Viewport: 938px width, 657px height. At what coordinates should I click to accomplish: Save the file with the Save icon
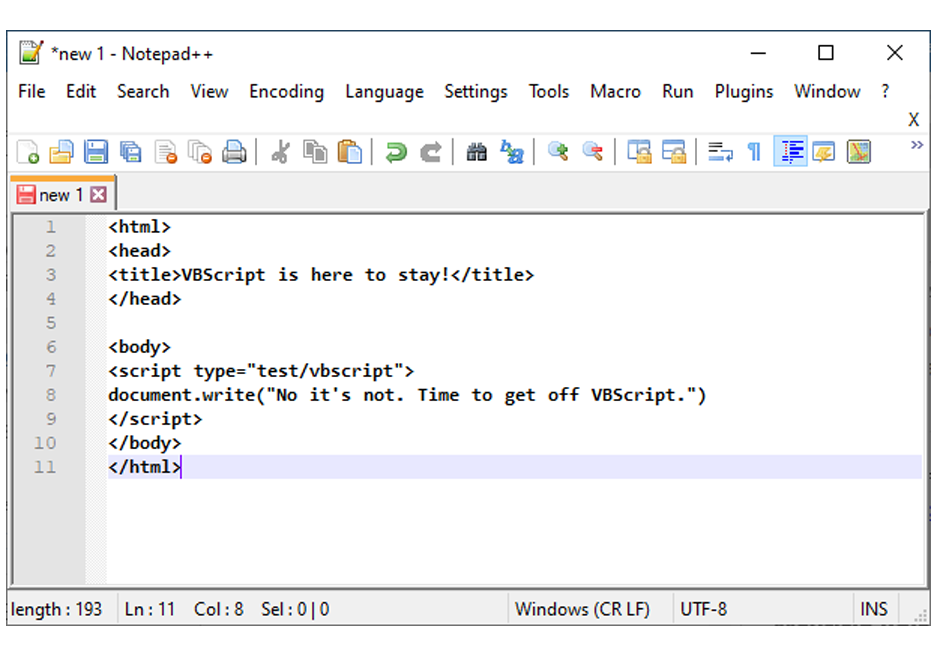point(96,152)
